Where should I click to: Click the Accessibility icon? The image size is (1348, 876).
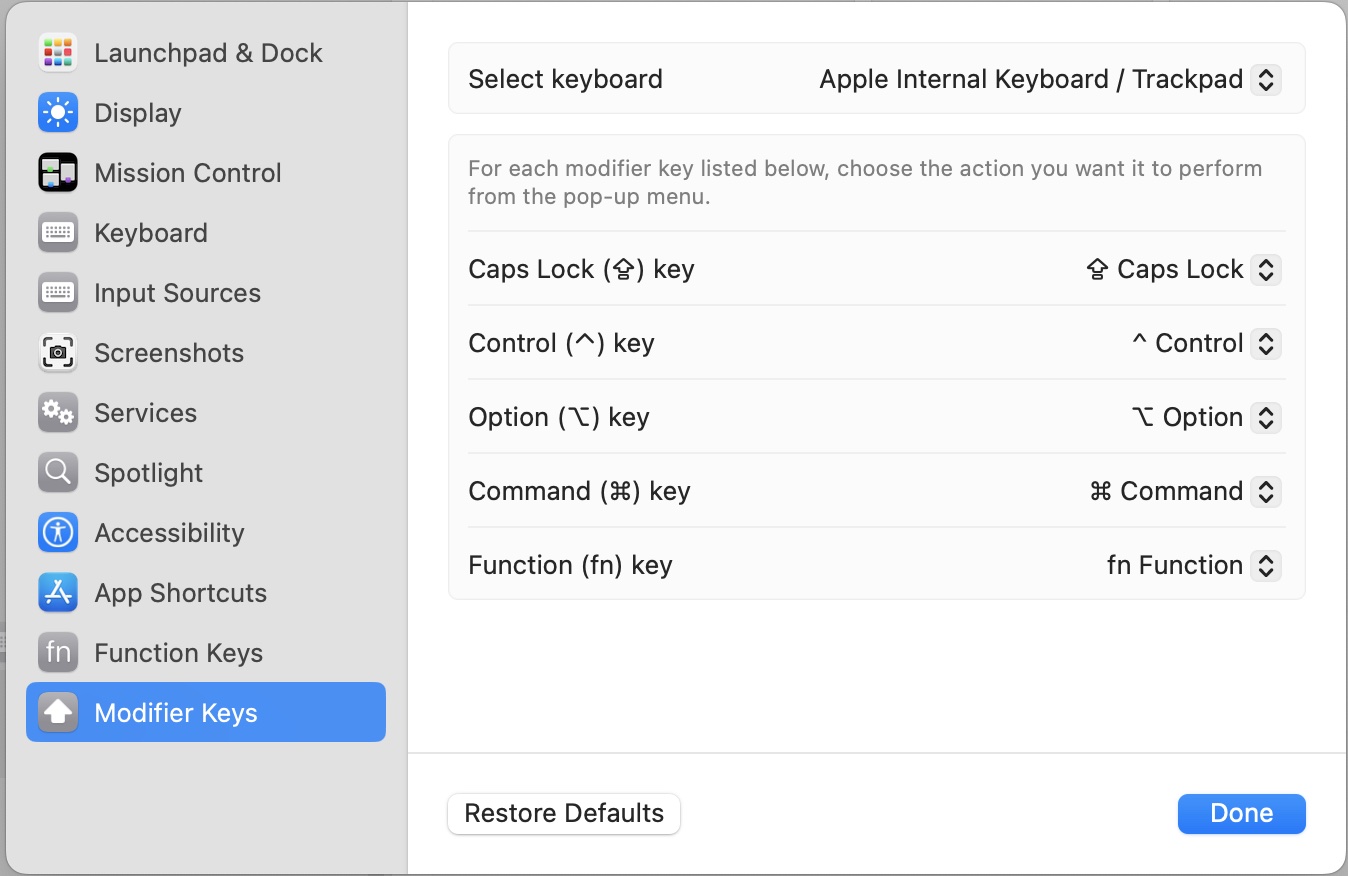[x=57, y=532]
